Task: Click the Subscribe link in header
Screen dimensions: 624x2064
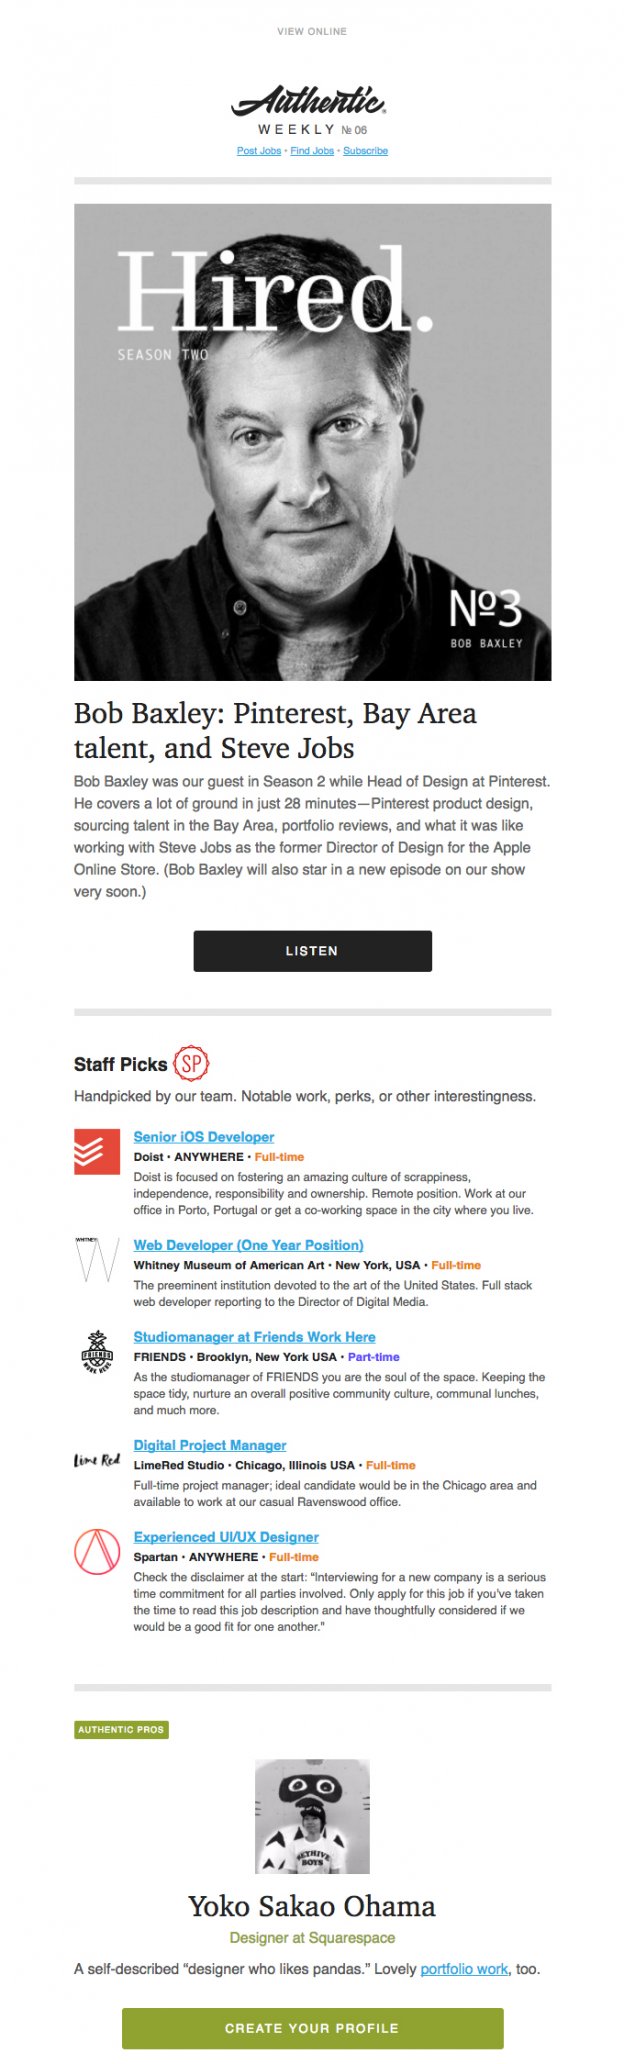Action: (x=365, y=151)
